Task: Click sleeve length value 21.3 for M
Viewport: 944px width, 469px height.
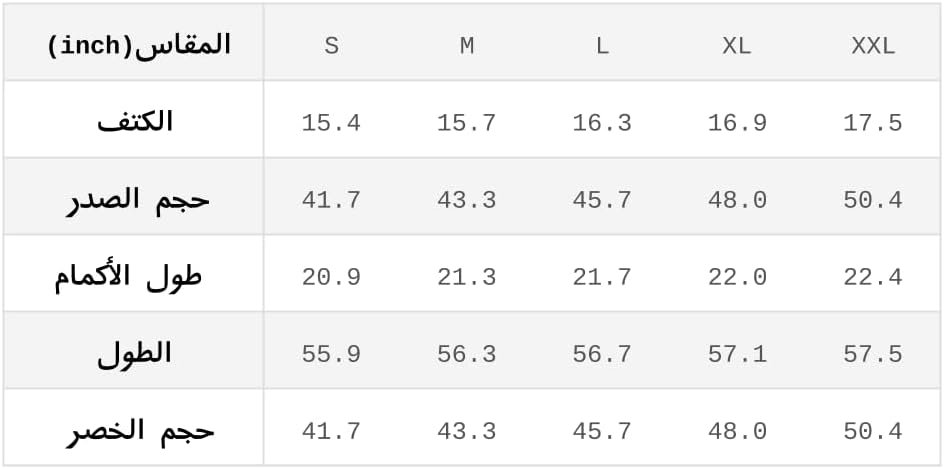Action: click(x=467, y=277)
